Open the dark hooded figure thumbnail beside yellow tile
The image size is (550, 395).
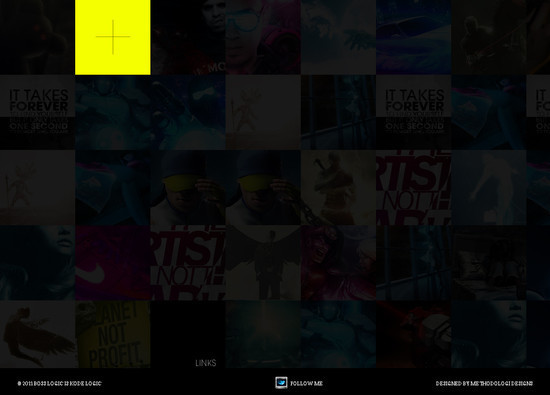pyautogui.click(x=38, y=37)
